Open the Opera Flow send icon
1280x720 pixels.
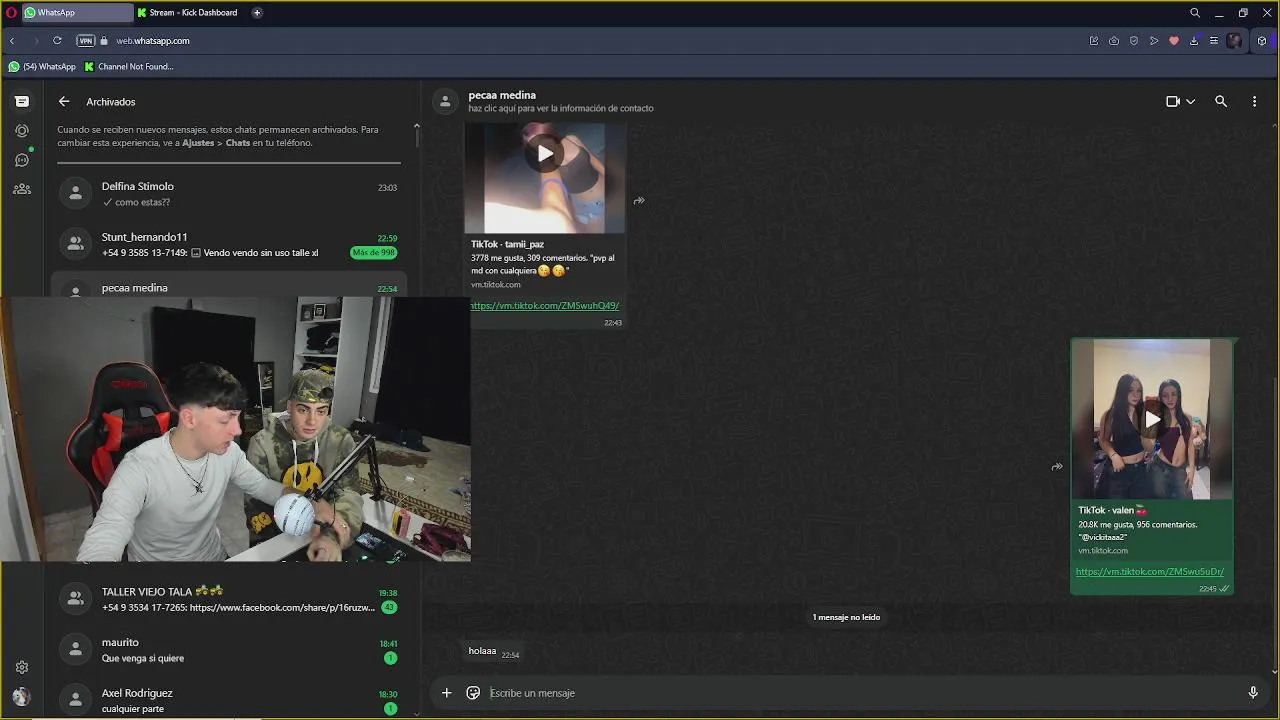pyautogui.click(x=1154, y=41)
